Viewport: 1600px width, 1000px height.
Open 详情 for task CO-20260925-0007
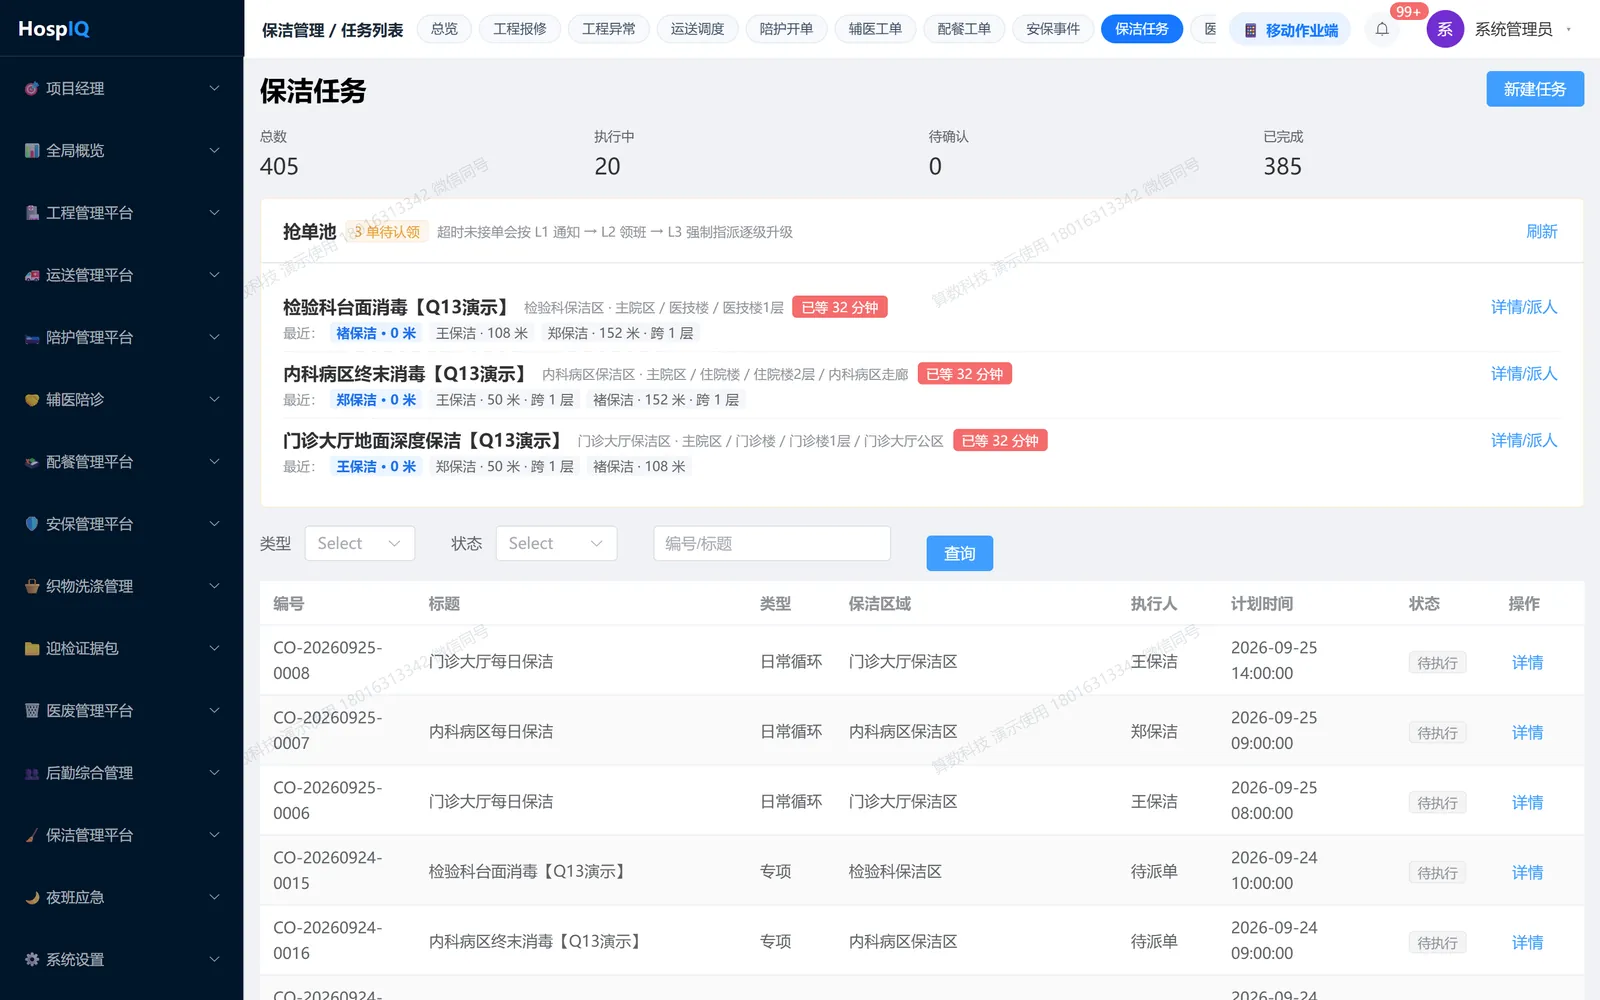pyautogui.click(x=1527, y=732)
